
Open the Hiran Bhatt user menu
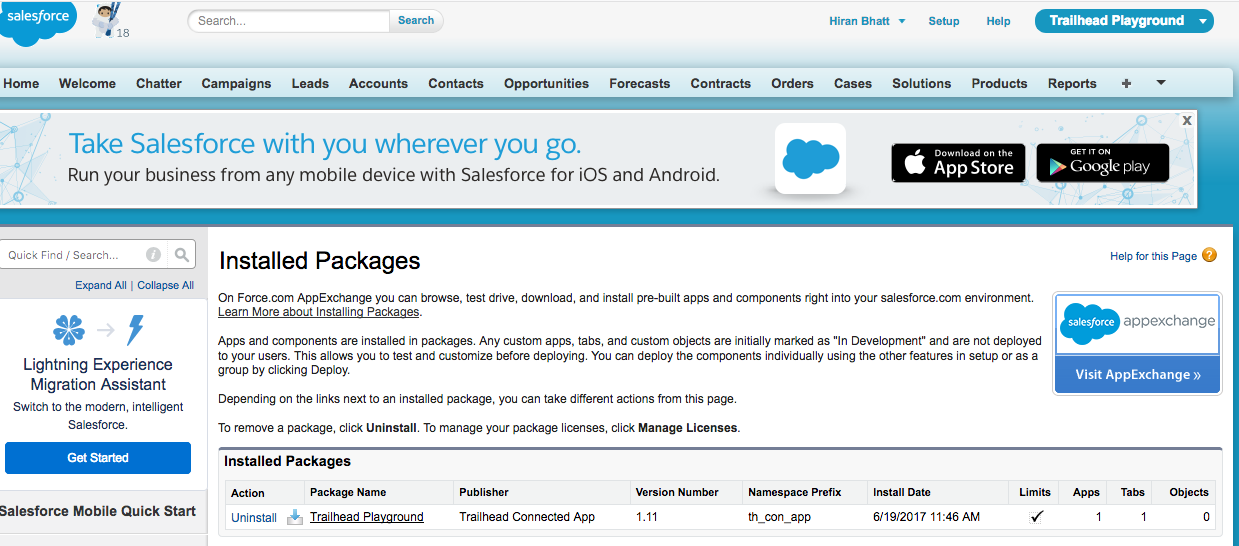click(867, 21)
